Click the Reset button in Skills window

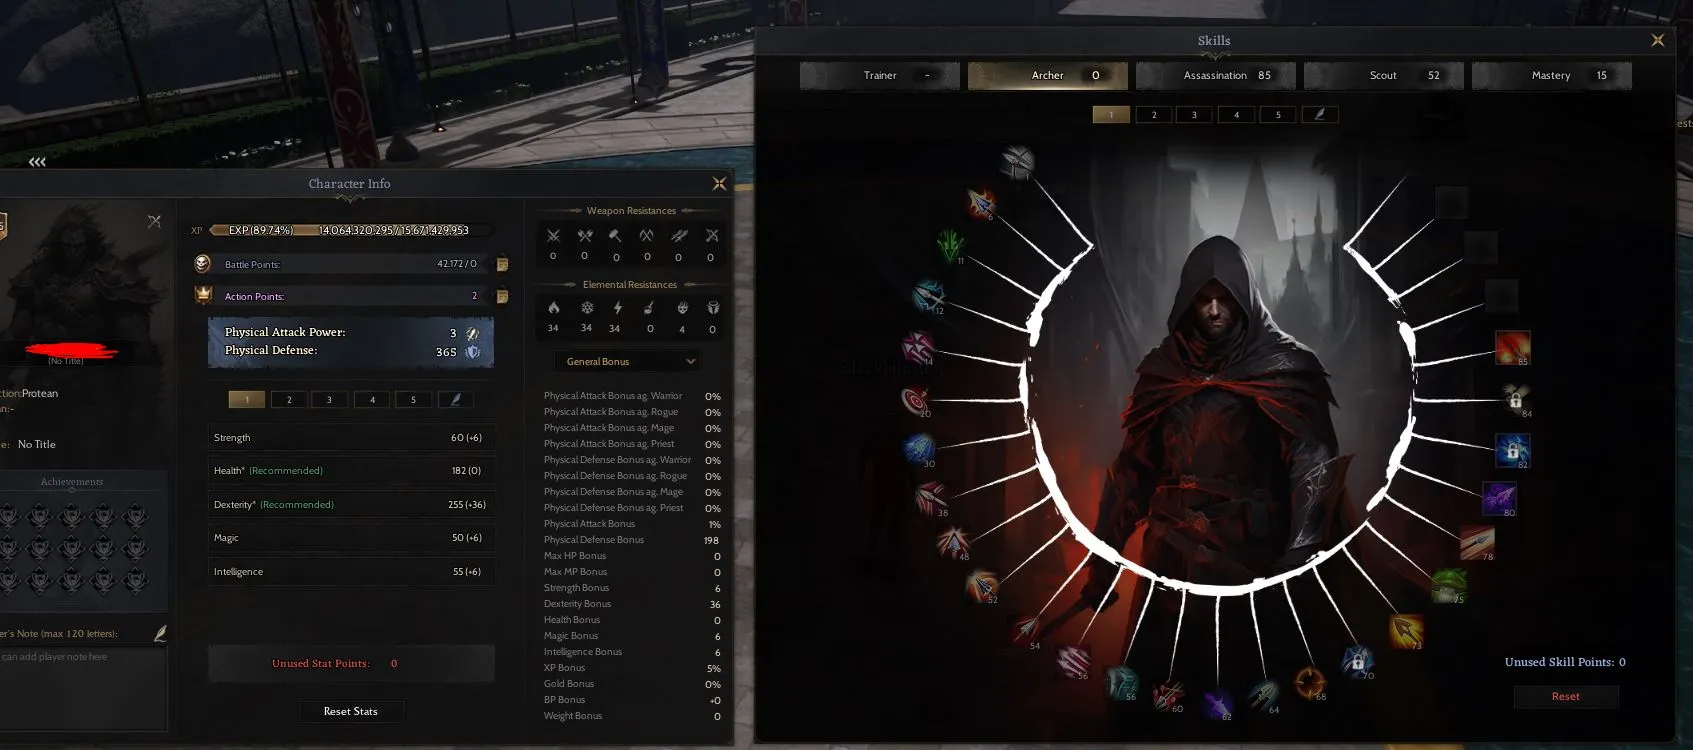point(1566,696)
